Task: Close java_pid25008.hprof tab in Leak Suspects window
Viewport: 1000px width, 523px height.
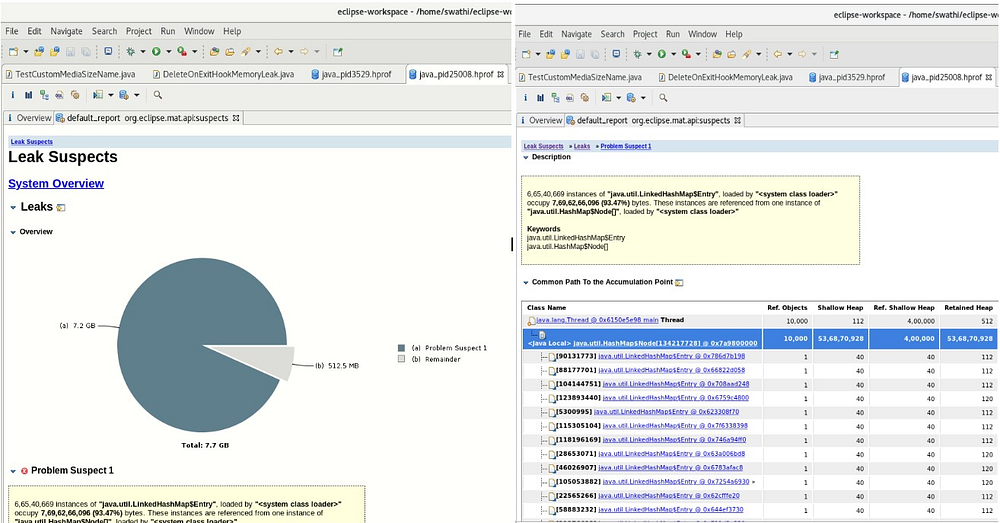Action: coord(501,74)
